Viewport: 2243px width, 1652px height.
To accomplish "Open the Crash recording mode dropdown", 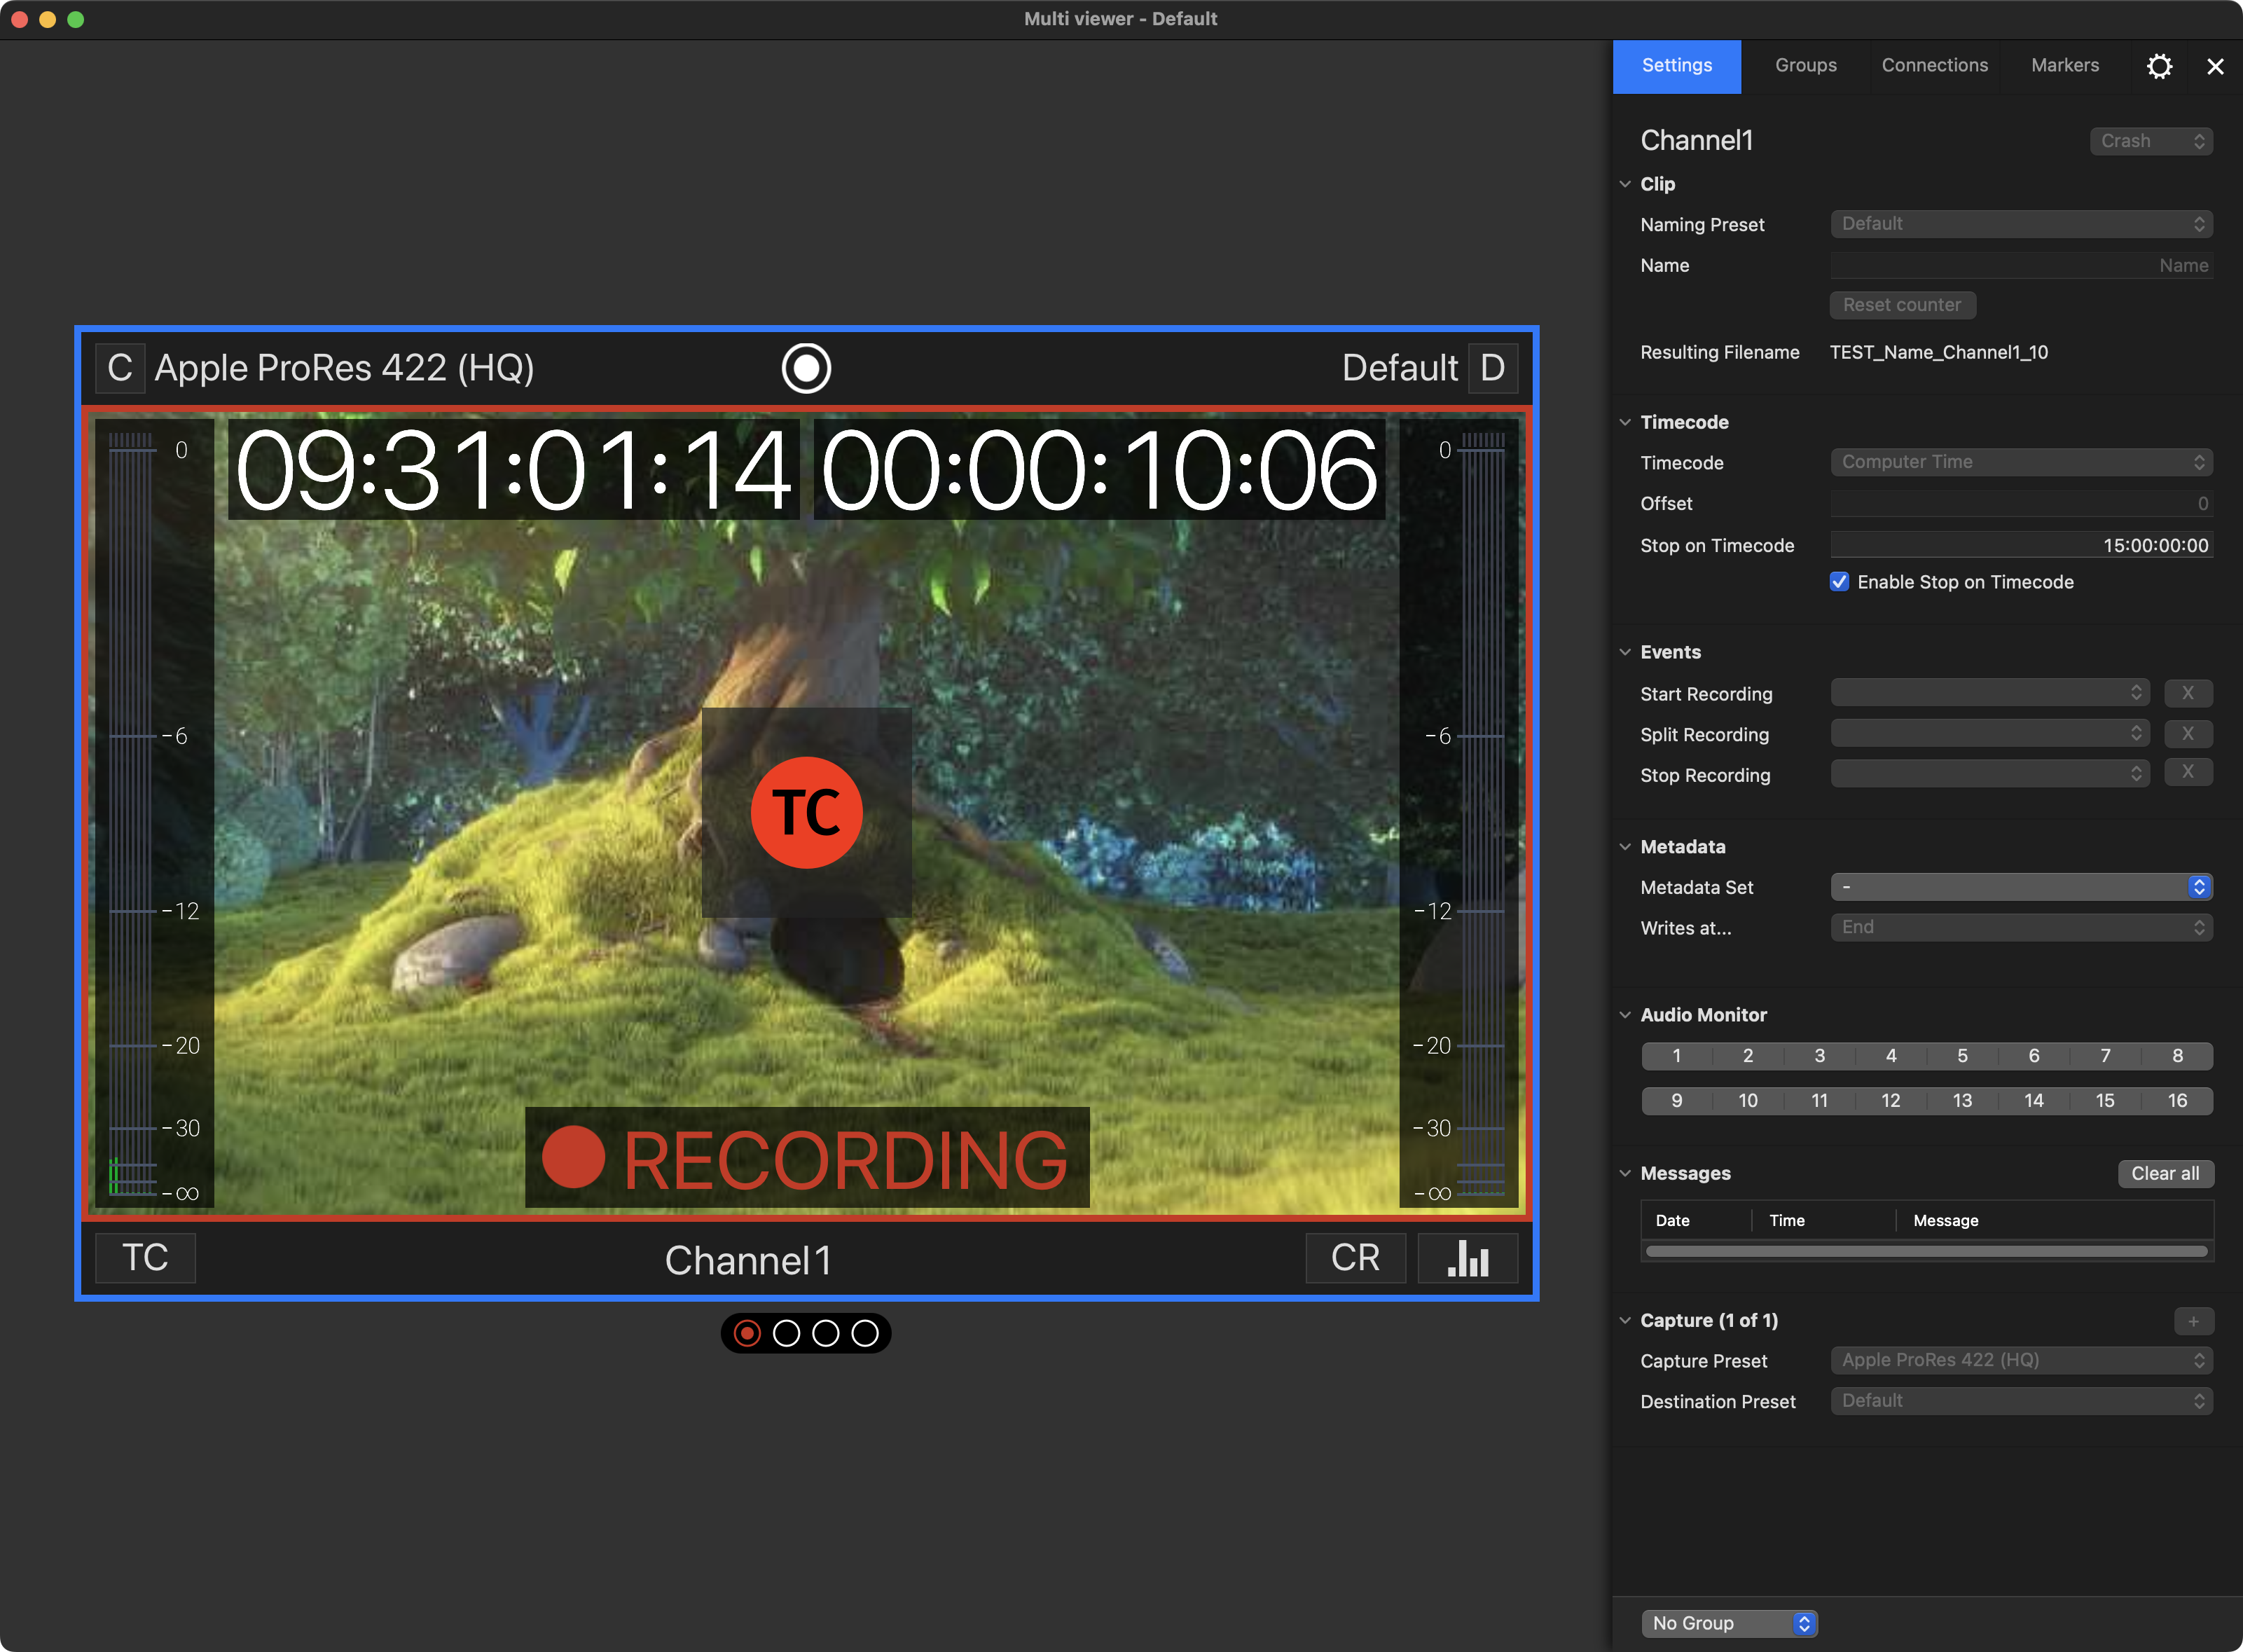I will 2151,141.
